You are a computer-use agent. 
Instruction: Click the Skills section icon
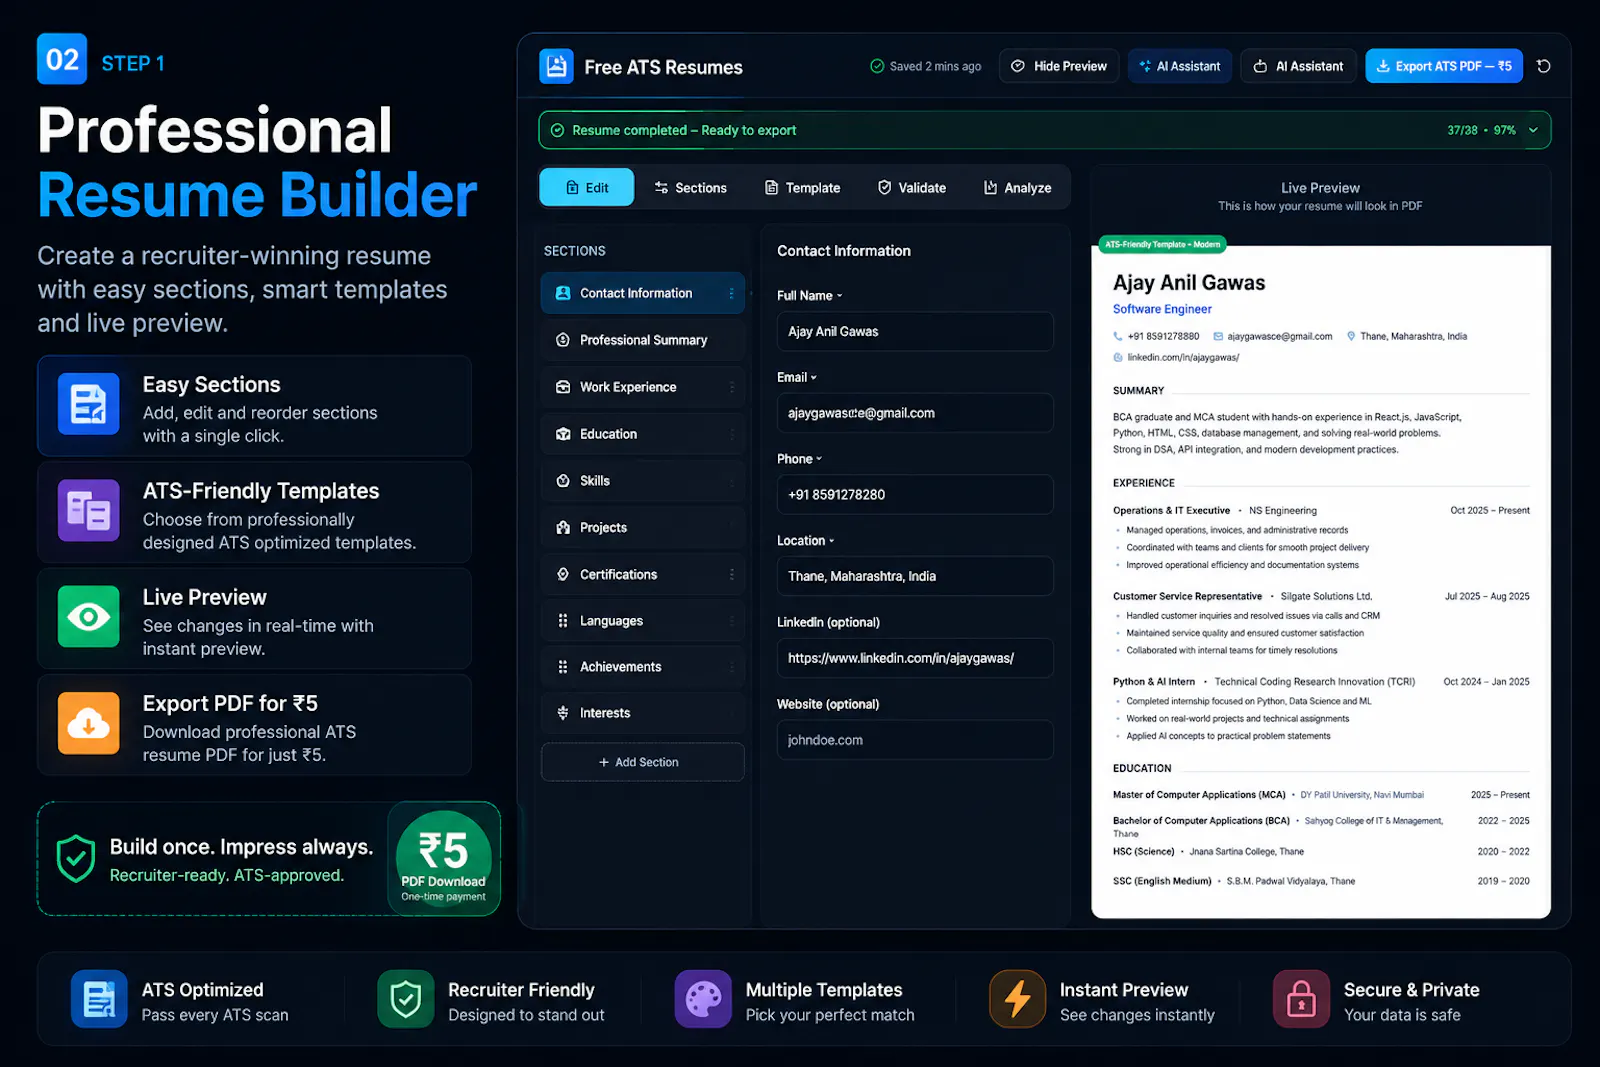click(x=563, y=481)
